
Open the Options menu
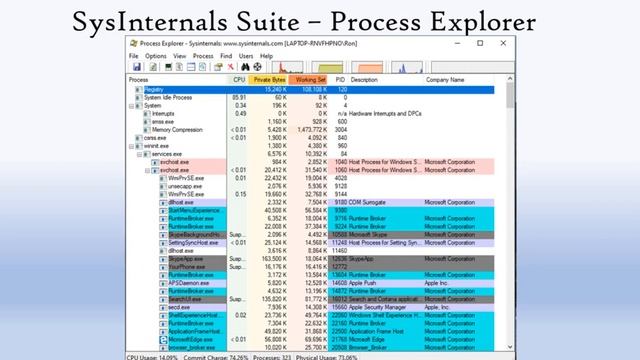[x=156, y=56]
